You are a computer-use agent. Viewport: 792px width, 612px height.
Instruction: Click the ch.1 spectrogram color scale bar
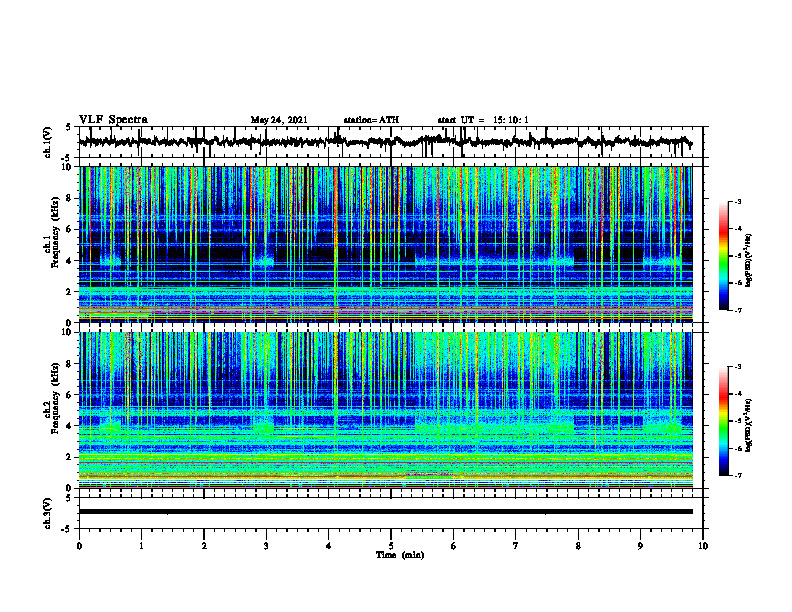723,256
